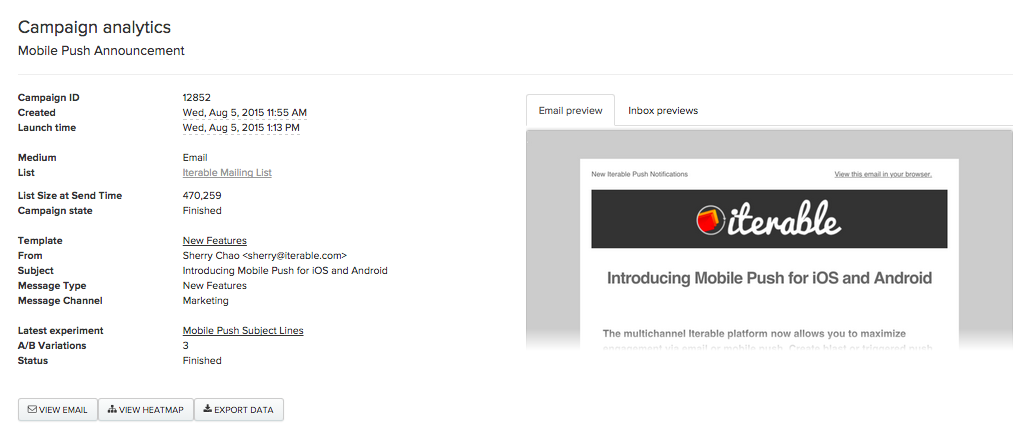Click the VIEW HEATMAP button label

151,410
